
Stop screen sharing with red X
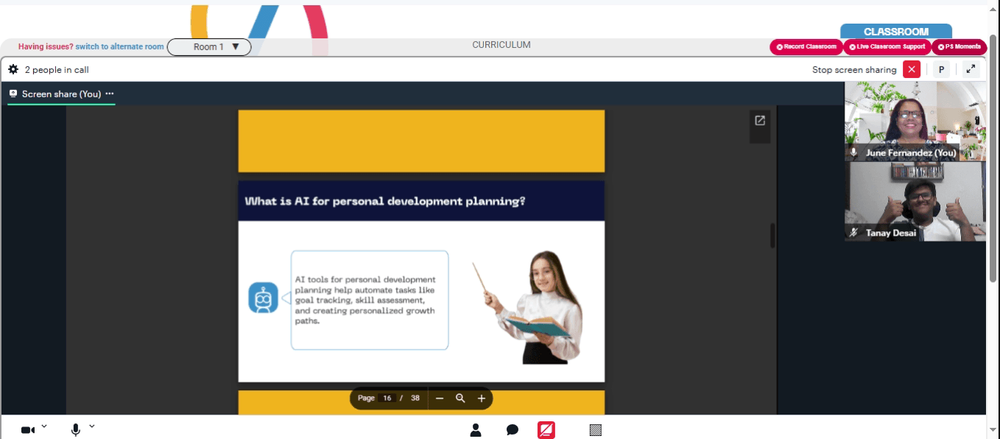pyautogui.click(x=911, y=70)
